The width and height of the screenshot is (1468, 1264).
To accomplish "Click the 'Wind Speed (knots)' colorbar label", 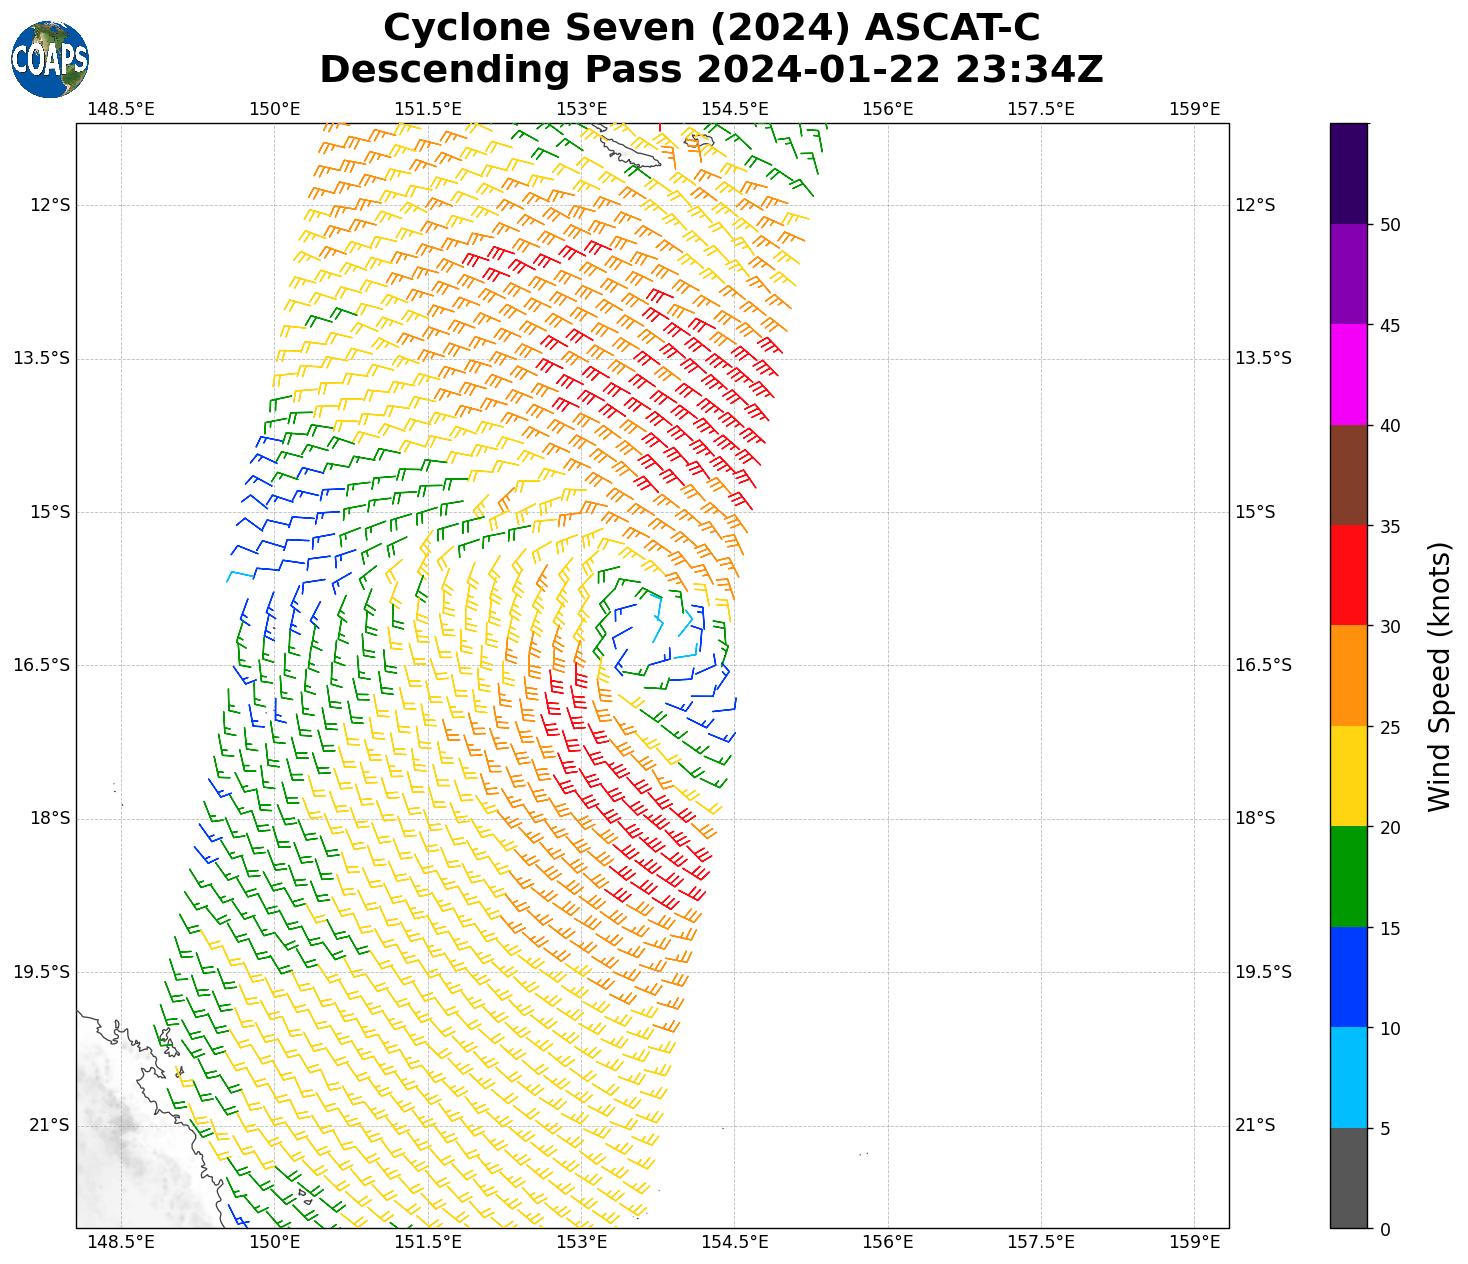I will click(x=1439, y=676).
